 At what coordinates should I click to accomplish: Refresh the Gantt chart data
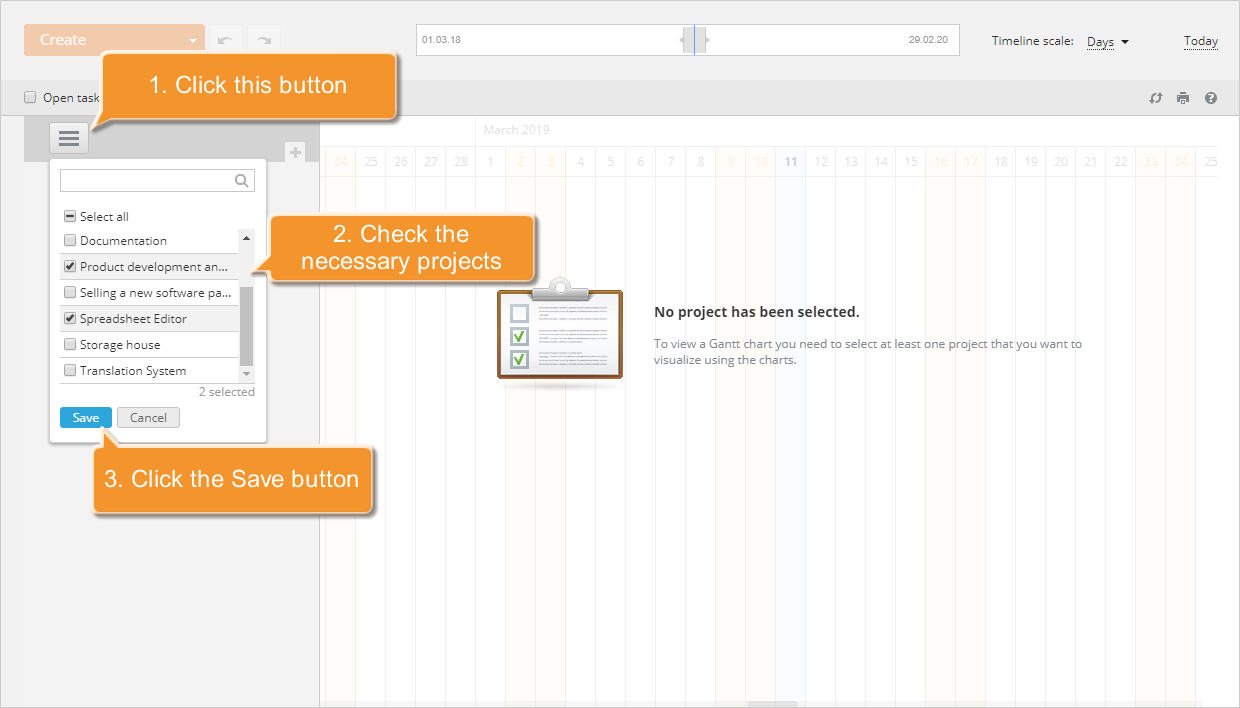(x=1156, y=97)
